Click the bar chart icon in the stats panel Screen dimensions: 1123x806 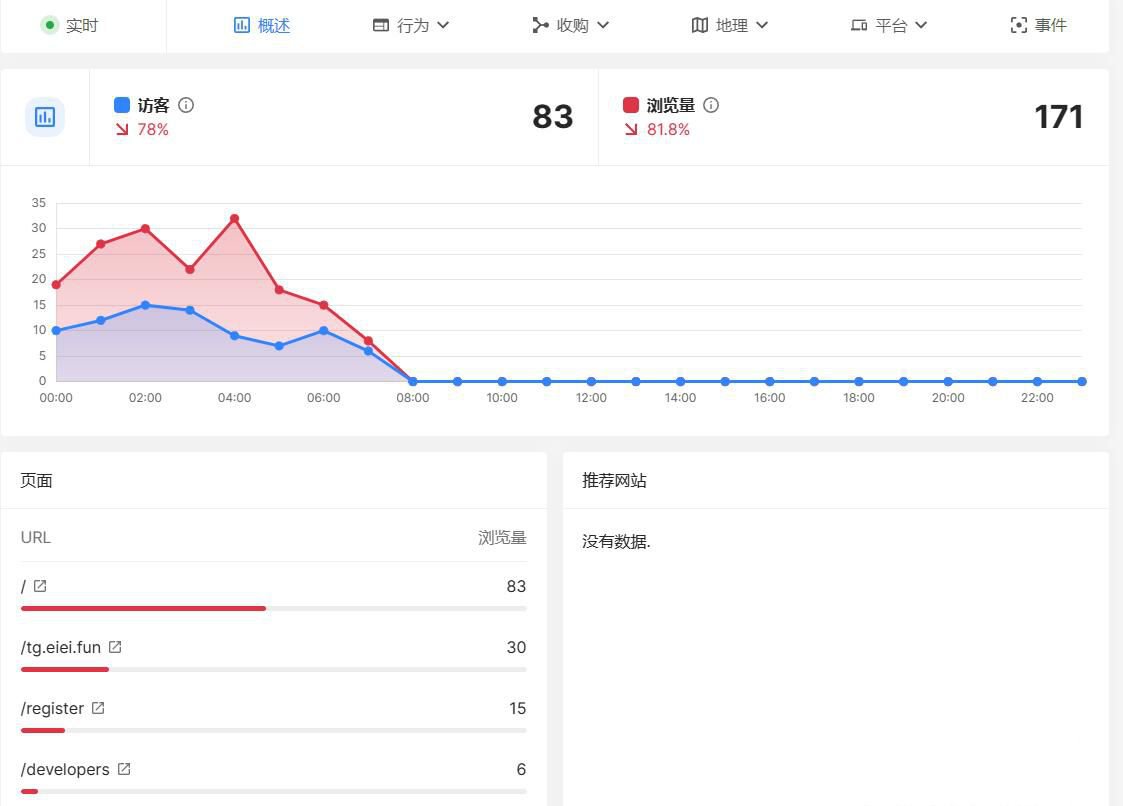click(44, 117)
